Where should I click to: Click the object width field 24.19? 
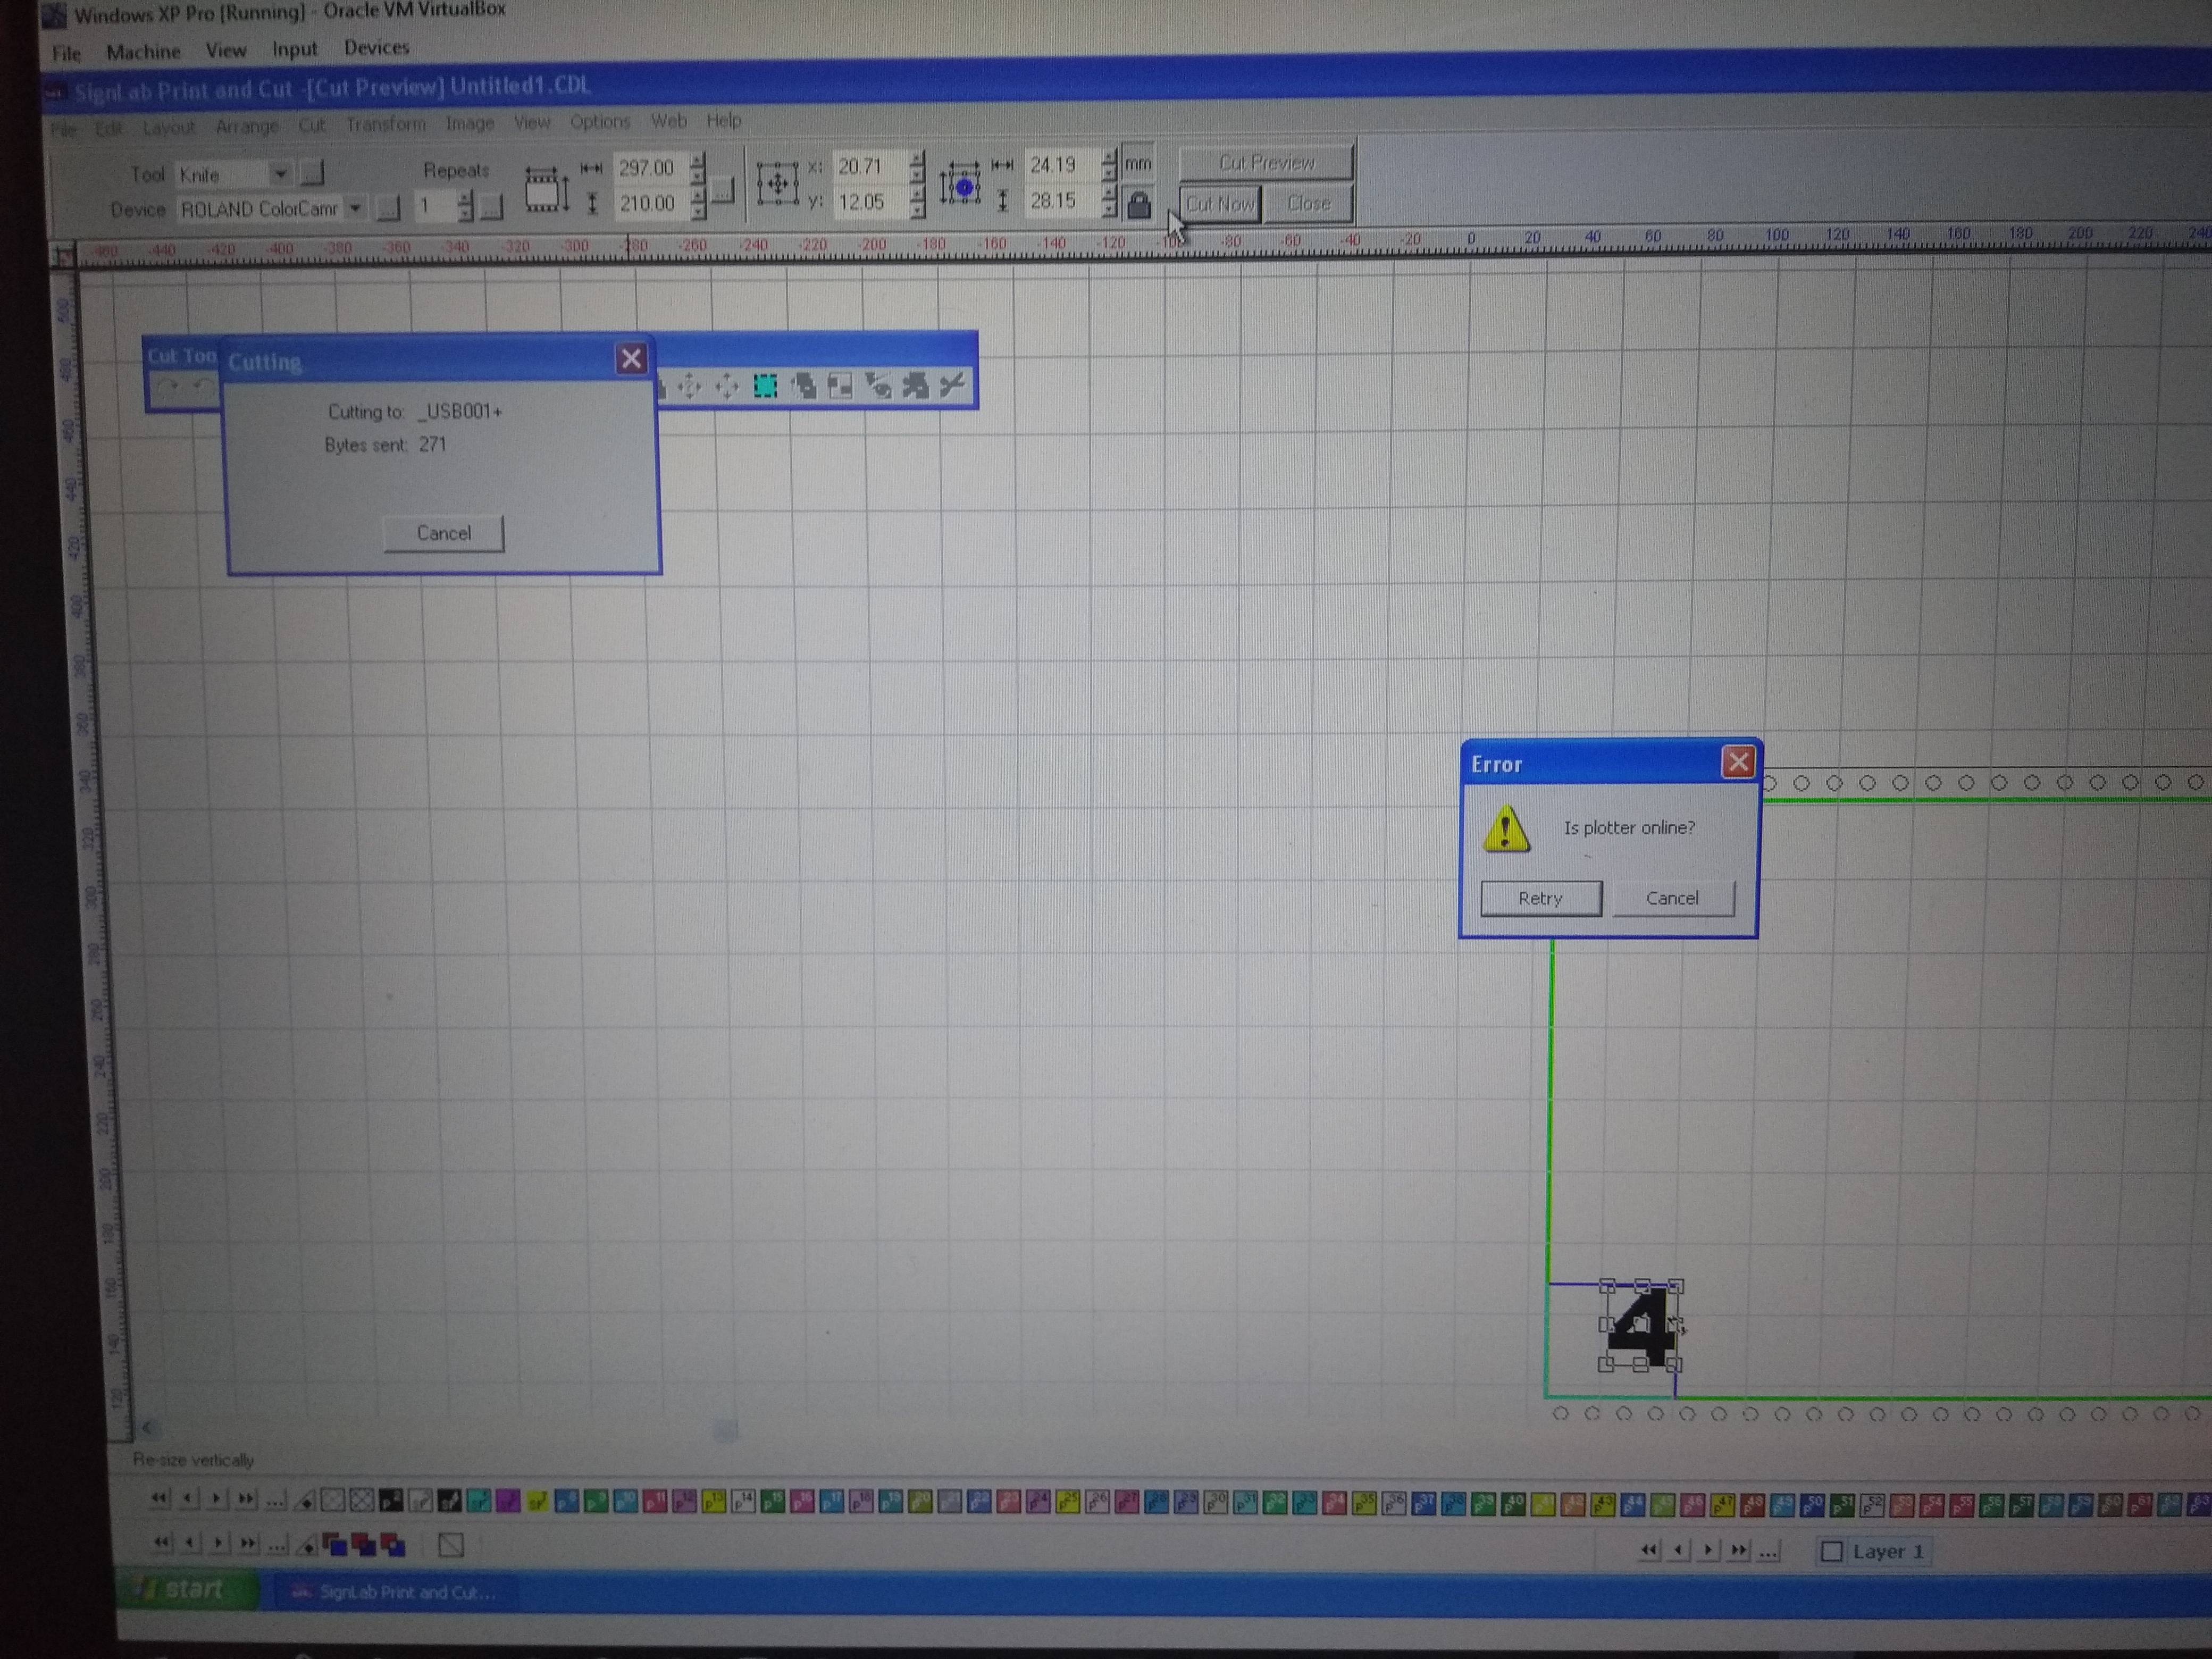pos(1062,165)
